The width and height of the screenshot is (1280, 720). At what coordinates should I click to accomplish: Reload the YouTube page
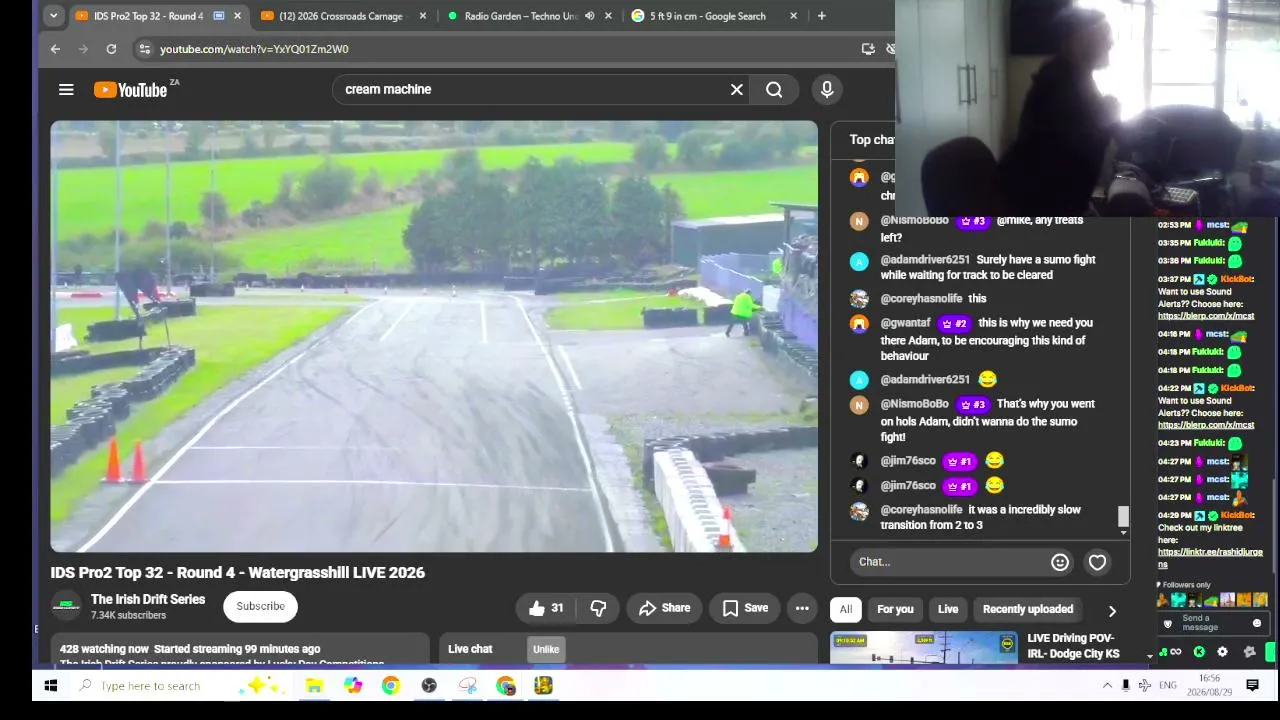click(x=111, y=48)
